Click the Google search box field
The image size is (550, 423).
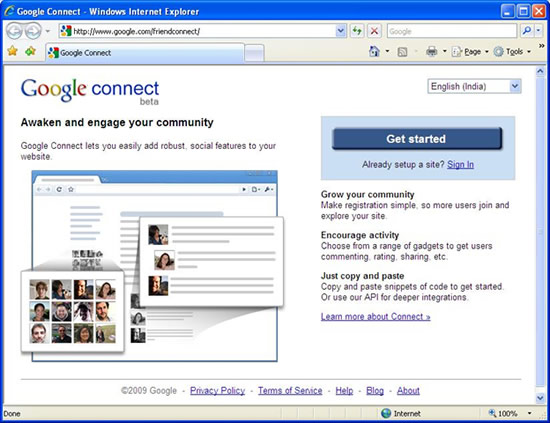[452, 31]
